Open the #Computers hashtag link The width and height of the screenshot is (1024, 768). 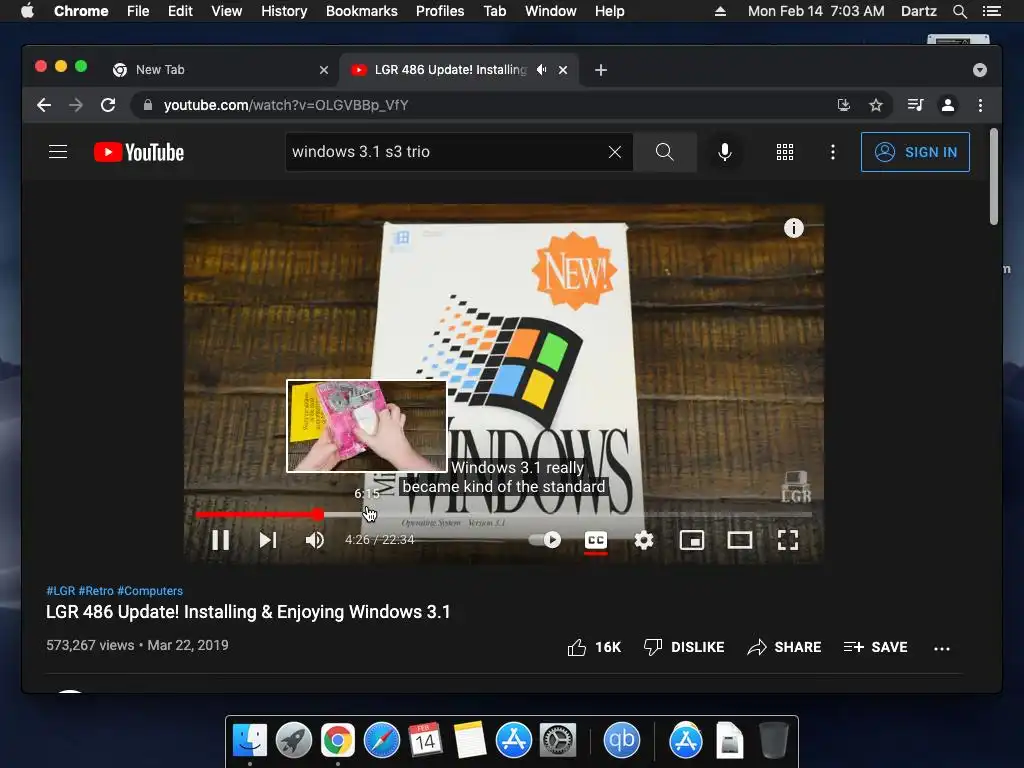(150, 591)
